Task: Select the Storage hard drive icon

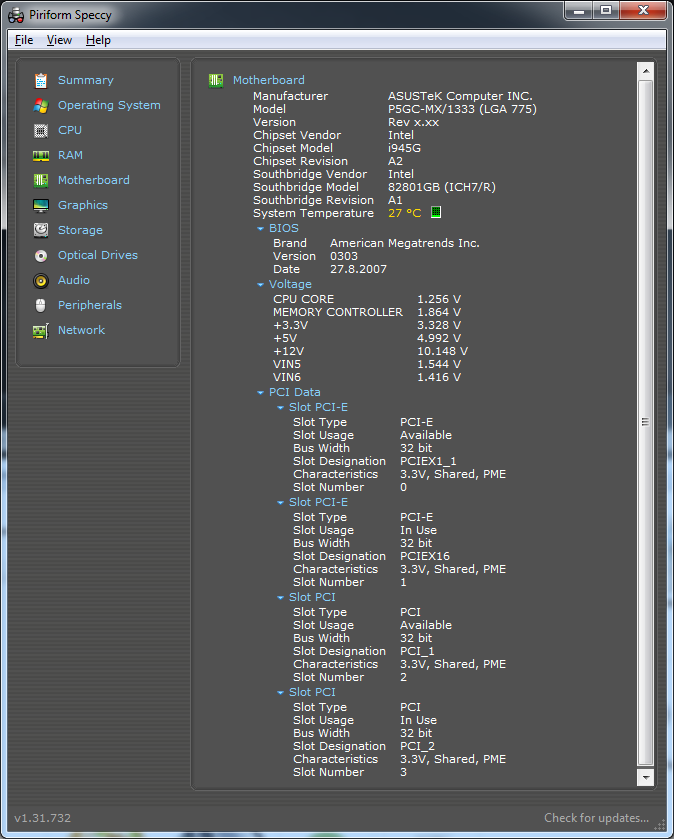Action: pyautogui.click(x=41, y=231)
